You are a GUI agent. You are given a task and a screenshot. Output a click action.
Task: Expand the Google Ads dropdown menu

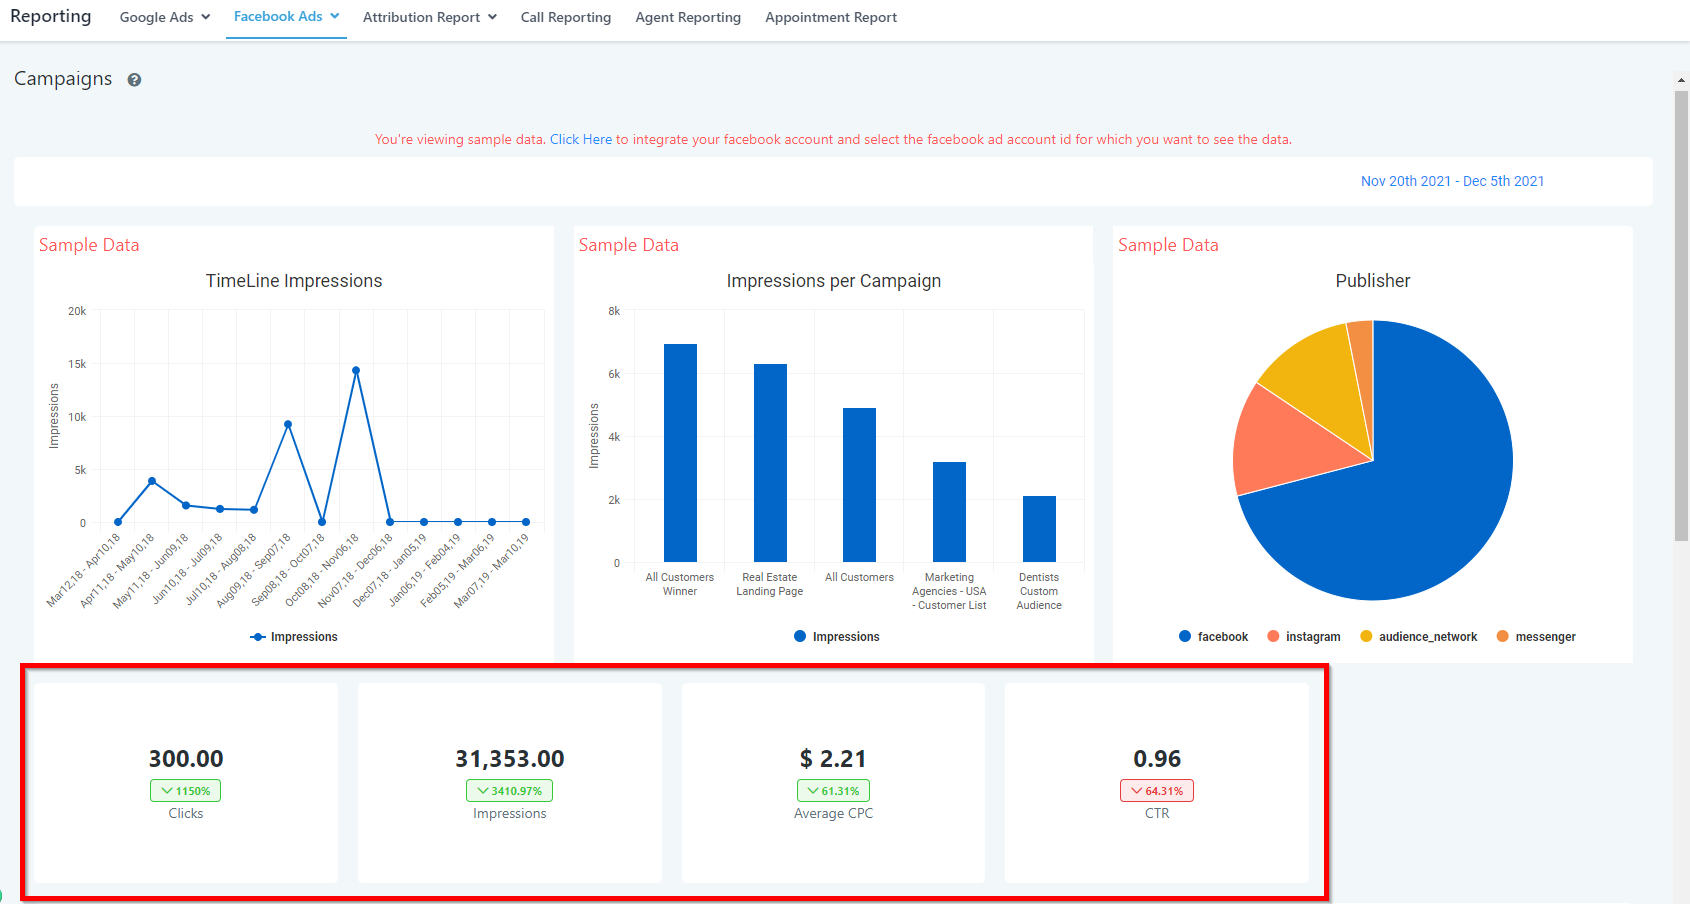click(x=165, y=17)
